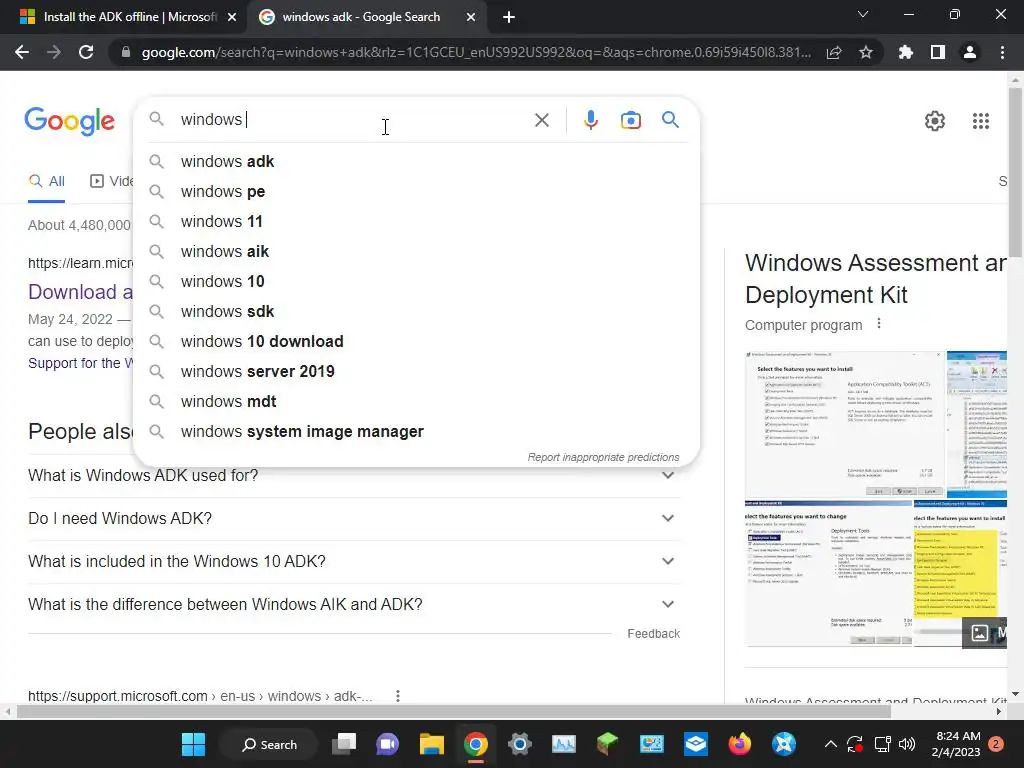Open the Google apps grid
The width and height of the screenshot is (1024, 768).
coord(980,121)
